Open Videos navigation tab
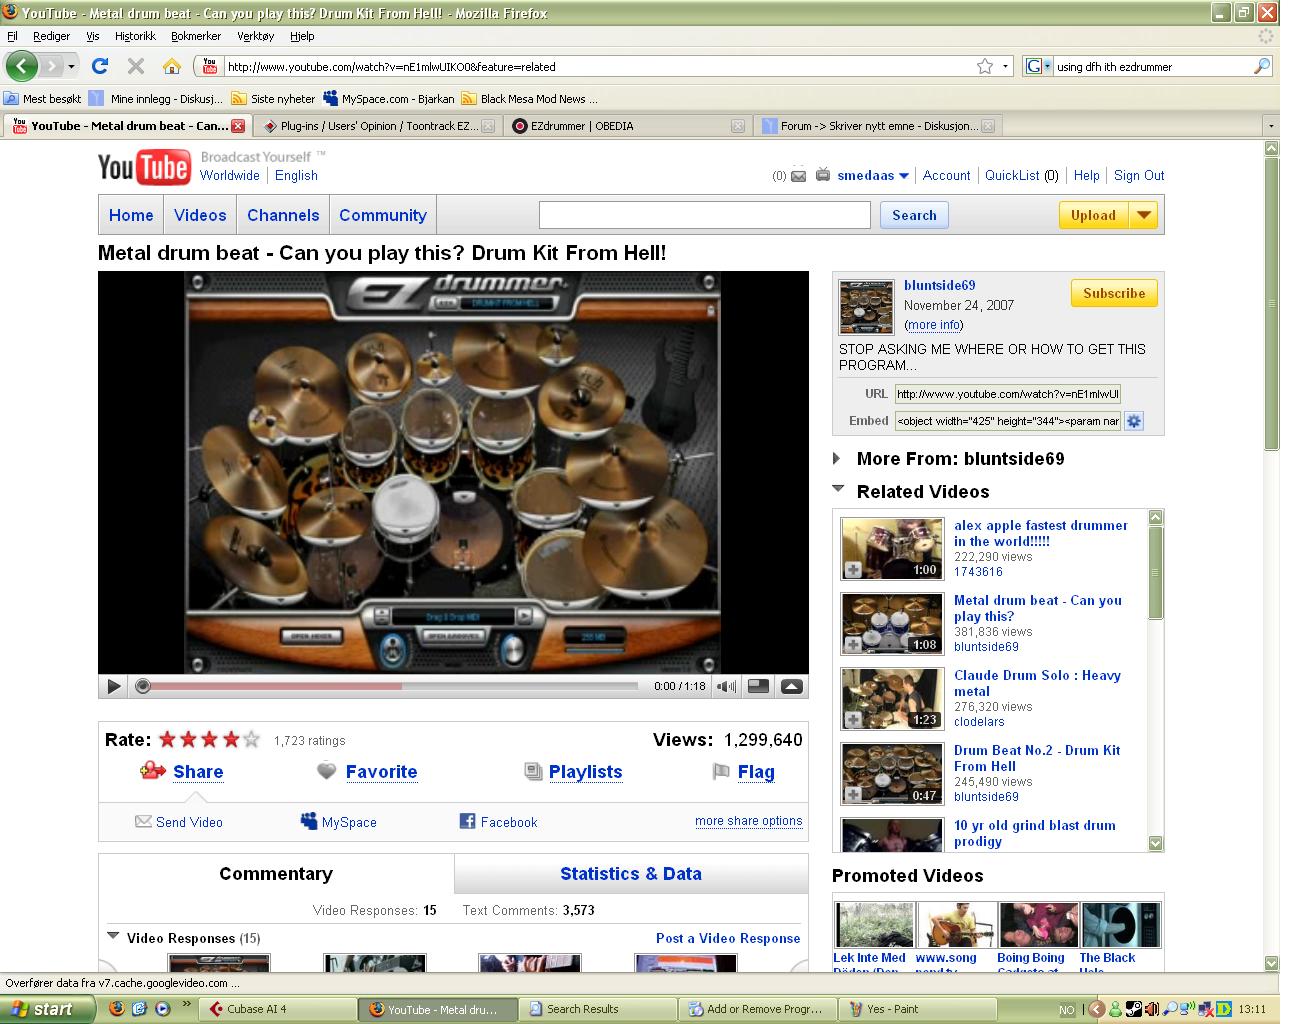 click(200, 215)
